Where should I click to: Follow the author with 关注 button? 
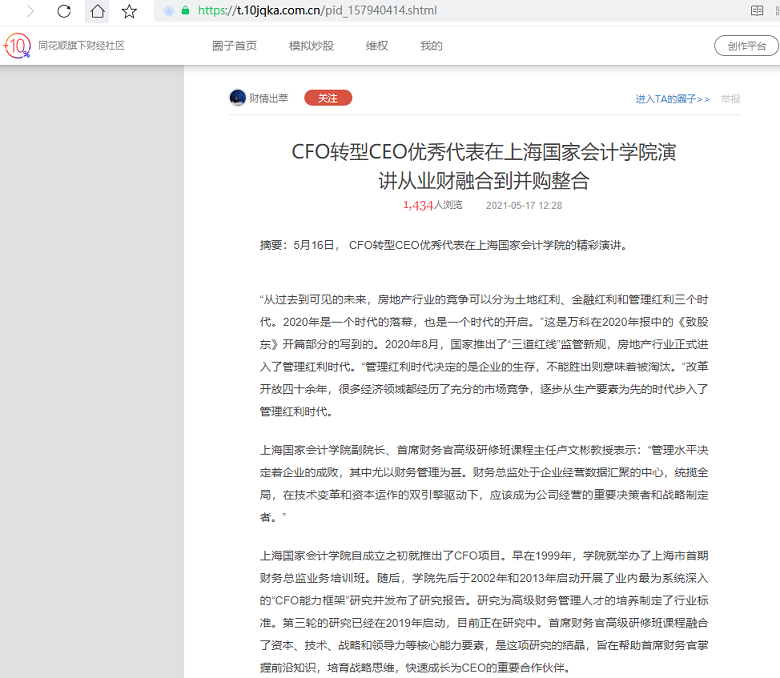[328, 98]
